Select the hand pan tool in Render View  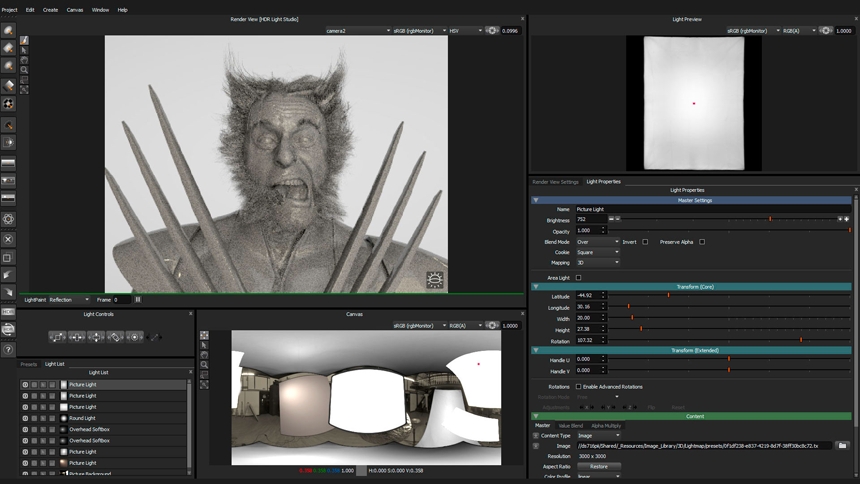(24, 60)
